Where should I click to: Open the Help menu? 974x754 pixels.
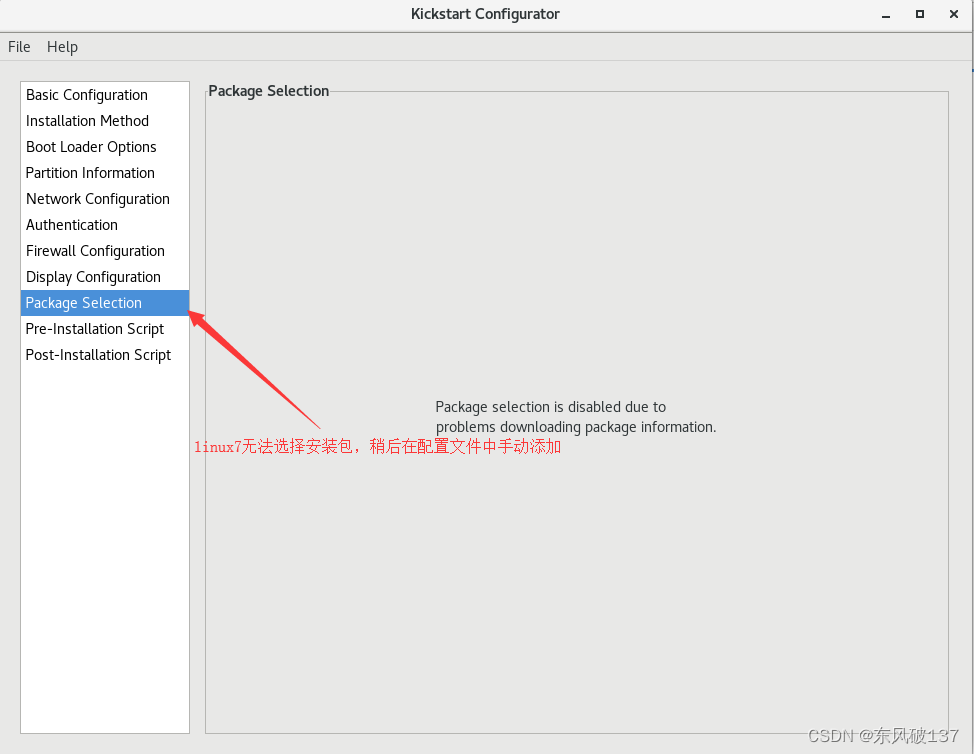click(x=62, y=46)
